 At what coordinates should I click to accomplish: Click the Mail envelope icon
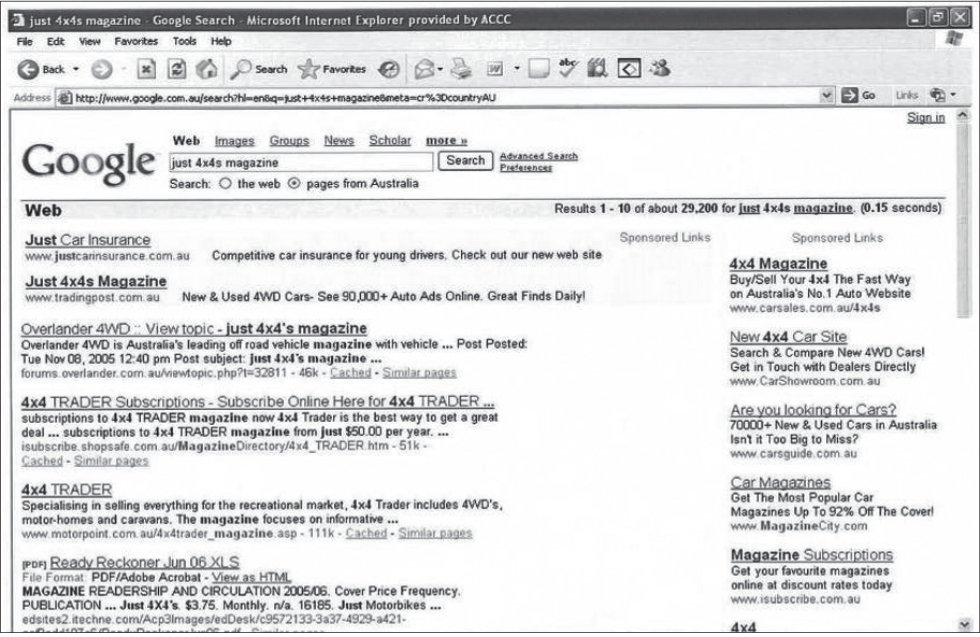pyautogui.click(x=424, y=69)
